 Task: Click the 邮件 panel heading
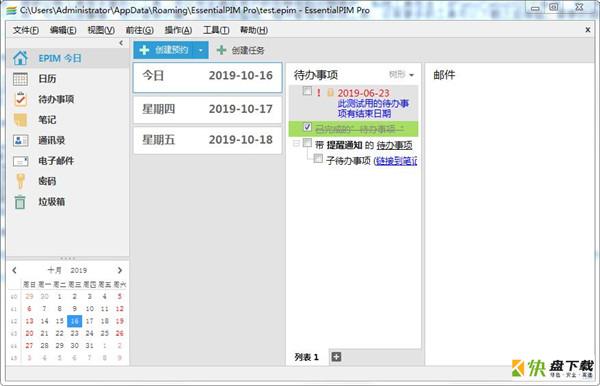coord(444,75)
